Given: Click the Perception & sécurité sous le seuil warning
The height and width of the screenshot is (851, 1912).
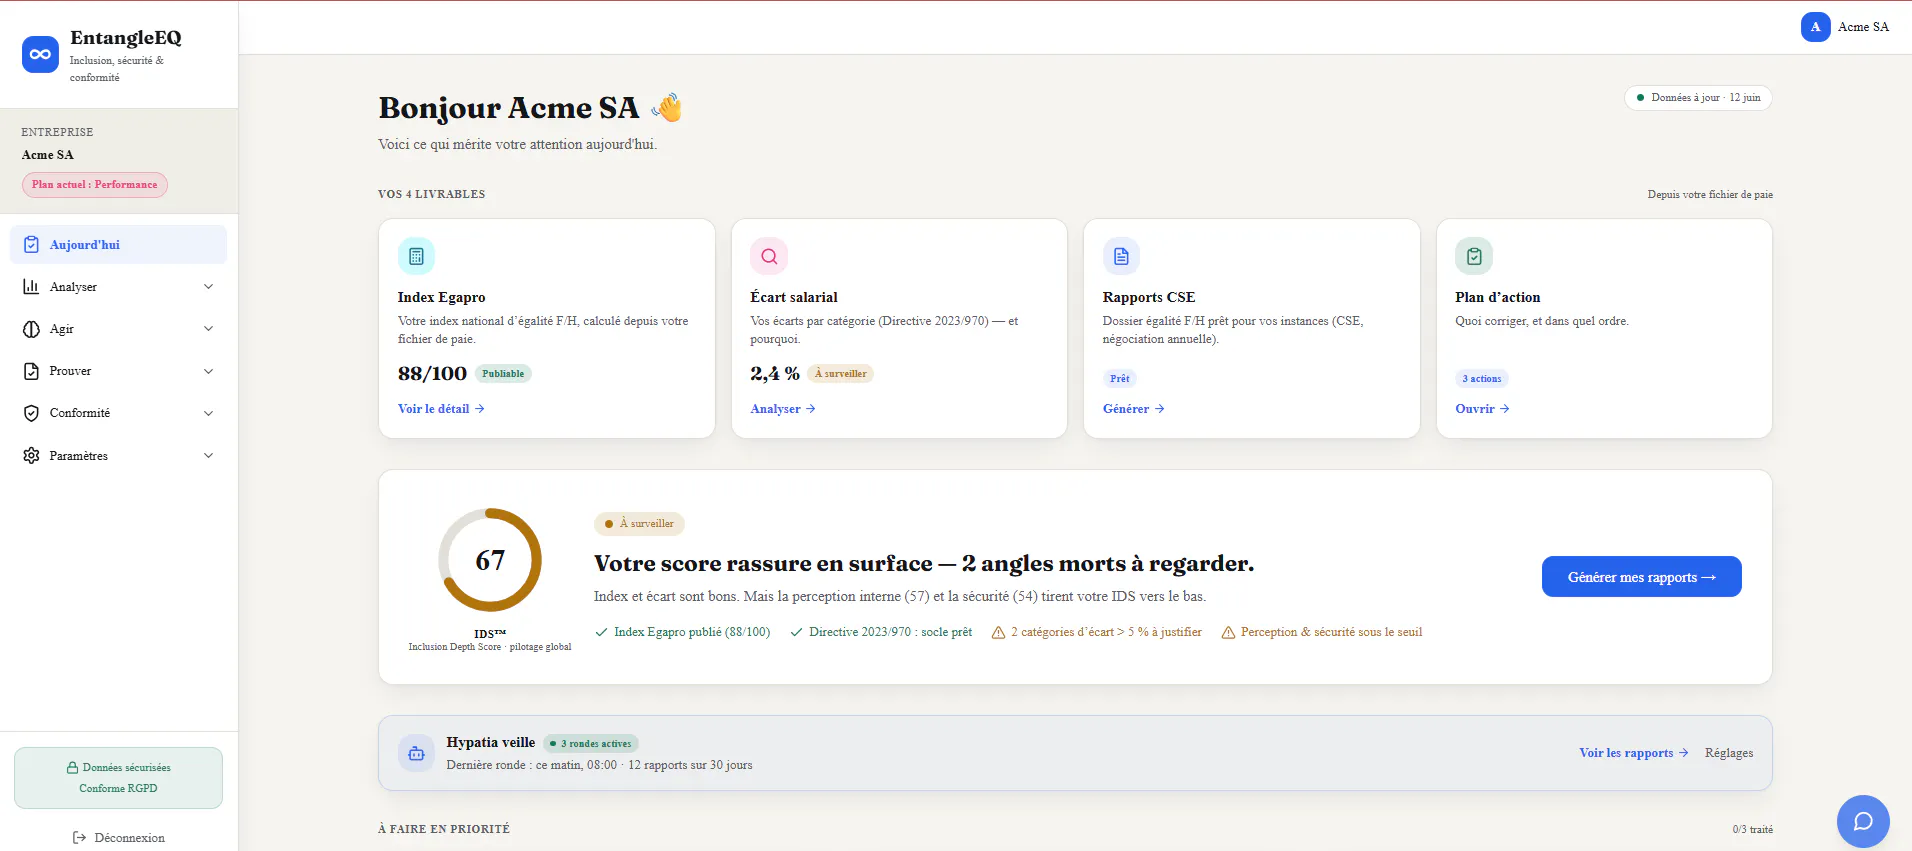Looking at the screenshot, I should coord(1322,632).
